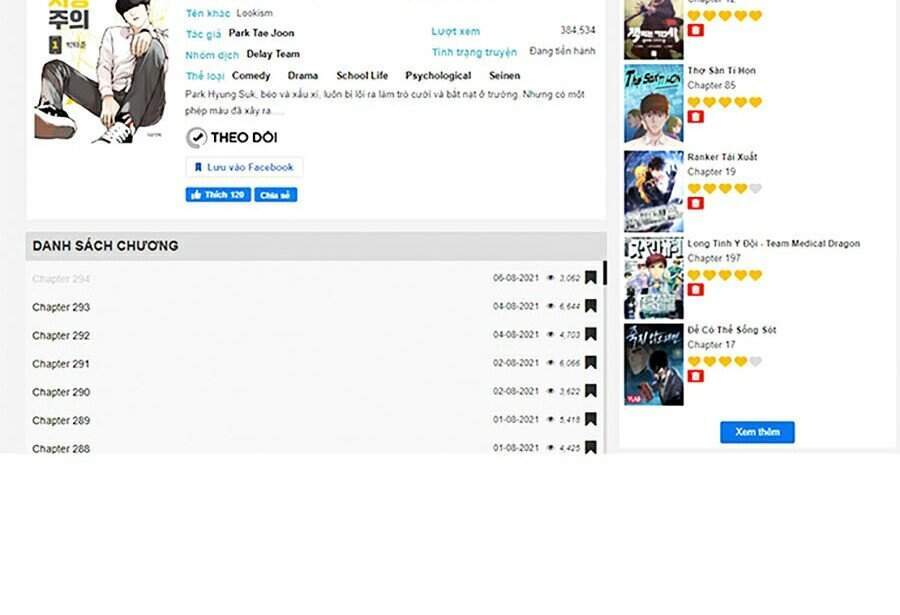Click the eye views icon for Chapter 292

point(550,335)
